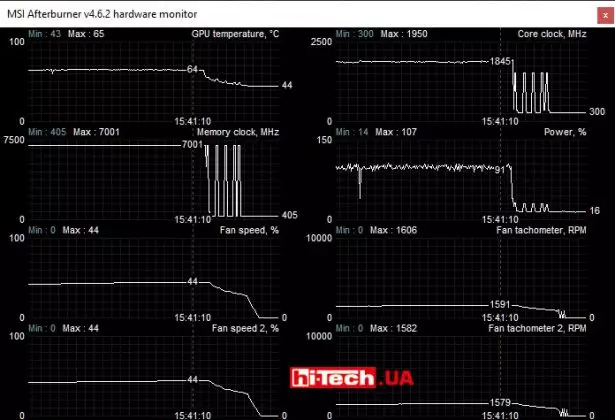Click the 1591 fan tachometer marker value
The image size is (615, 420).
click(500, 304)
